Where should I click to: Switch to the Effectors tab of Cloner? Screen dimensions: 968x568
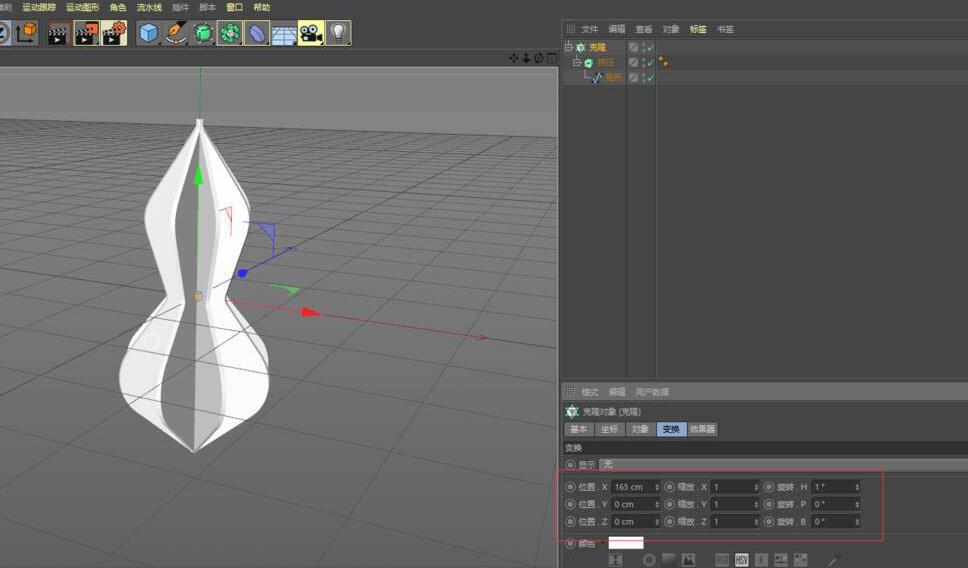click(702, 429)
